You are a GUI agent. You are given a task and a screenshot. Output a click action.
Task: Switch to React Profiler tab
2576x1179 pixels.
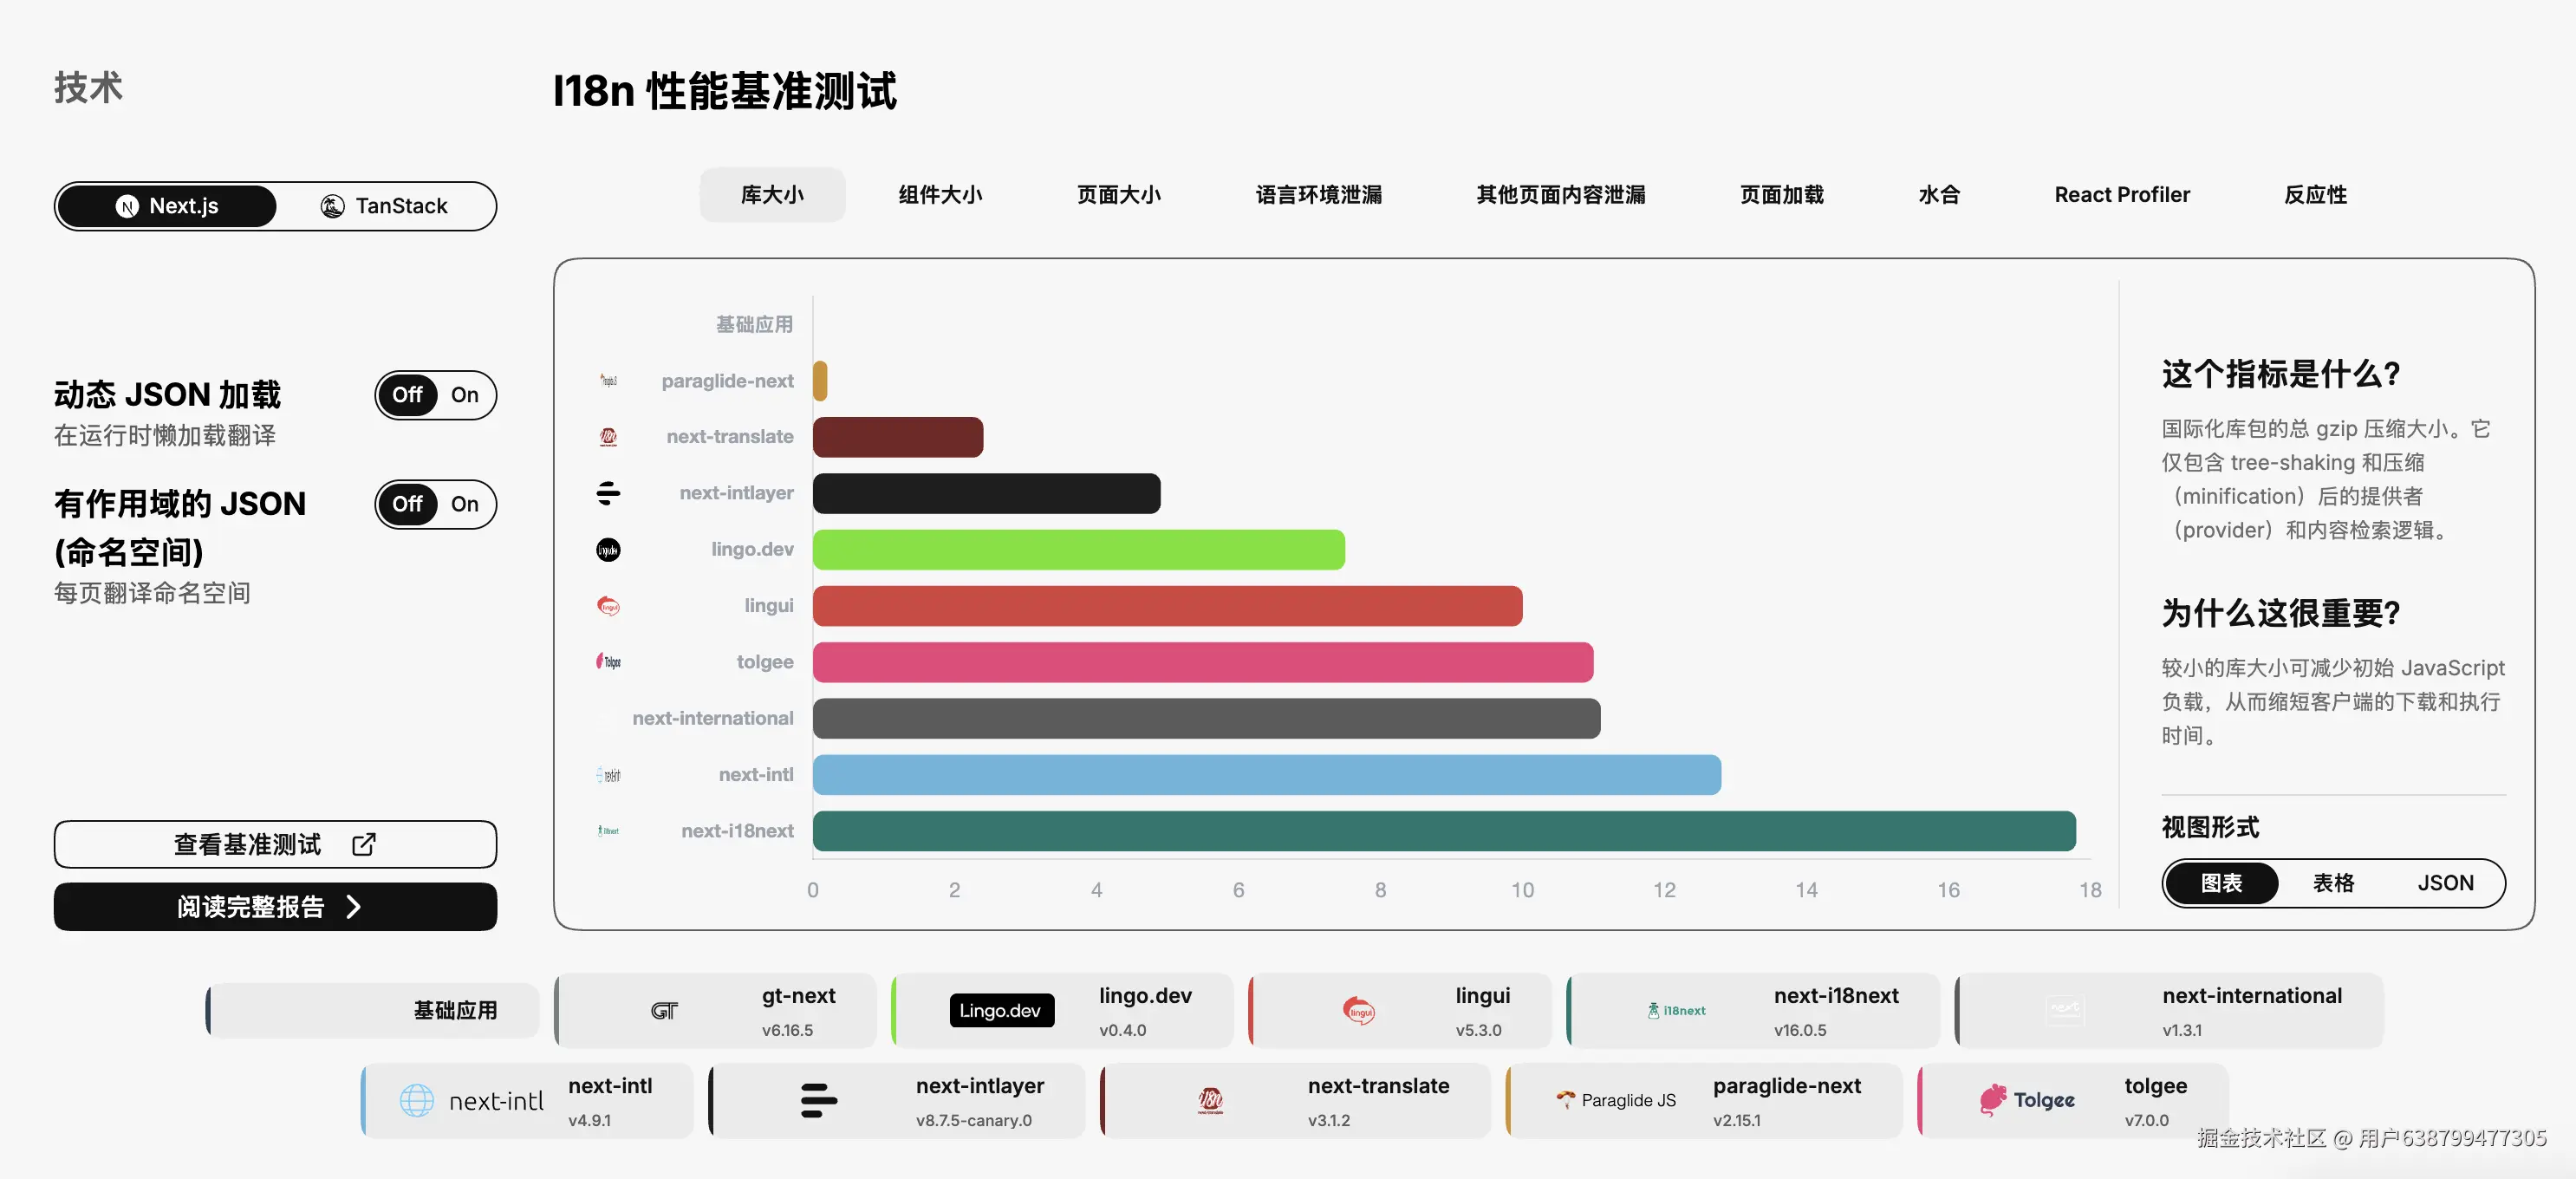click(2121, 195)
